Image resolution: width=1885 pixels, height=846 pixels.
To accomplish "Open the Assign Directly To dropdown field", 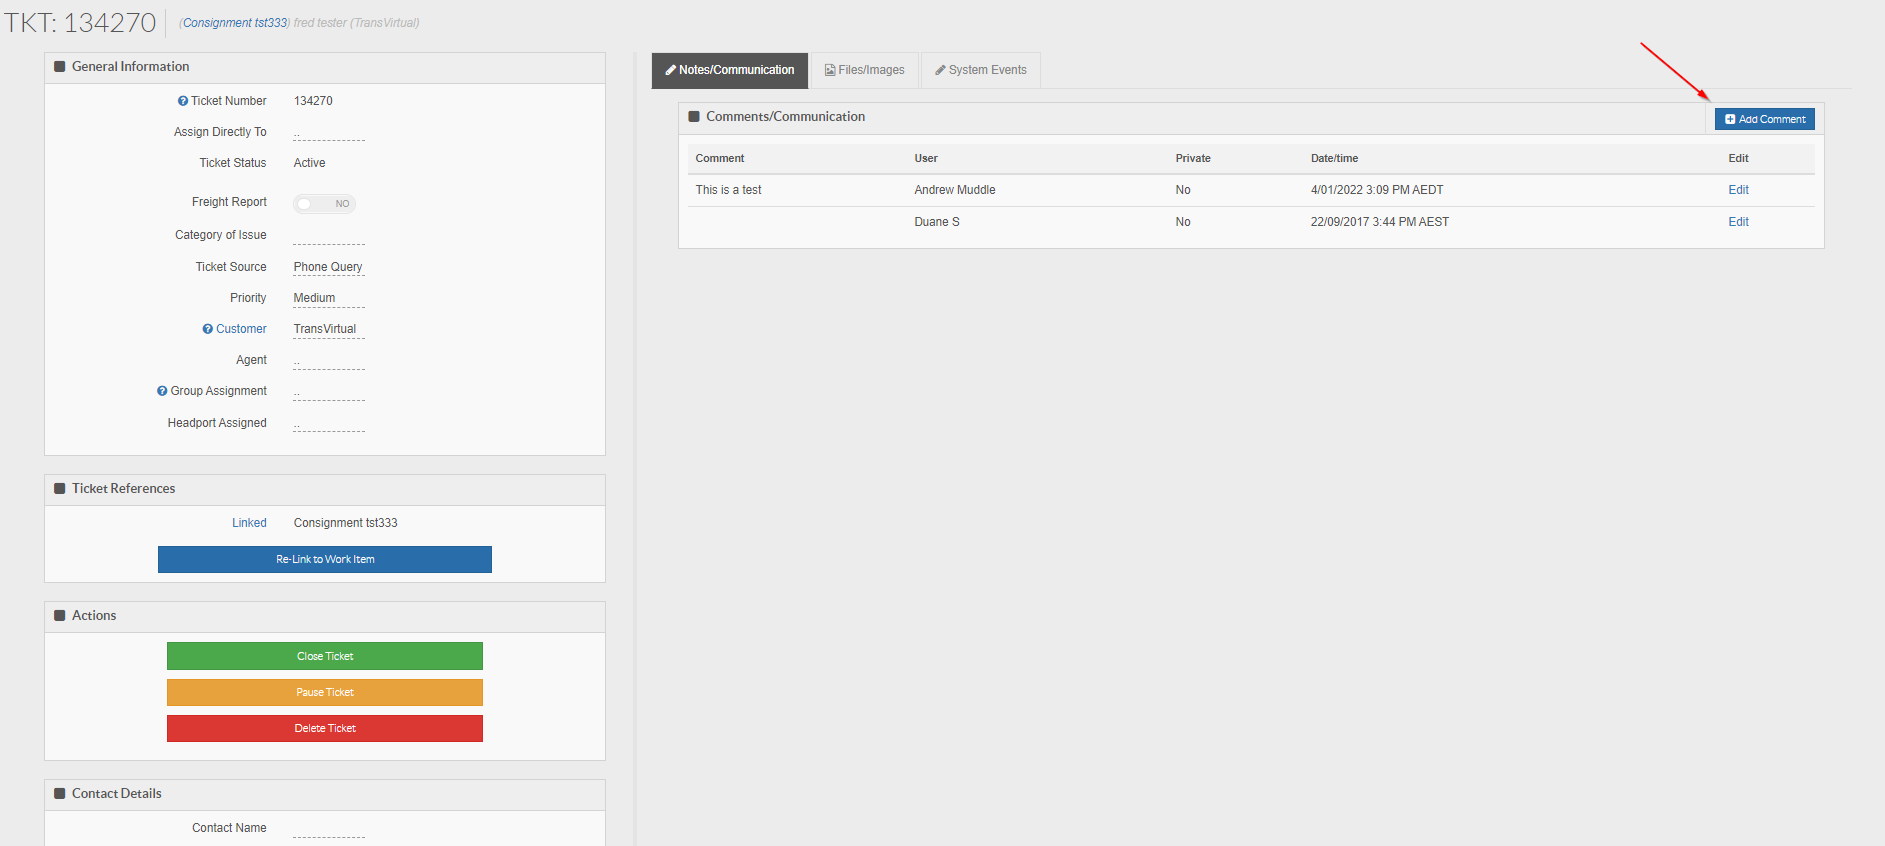I will point(329,133).
